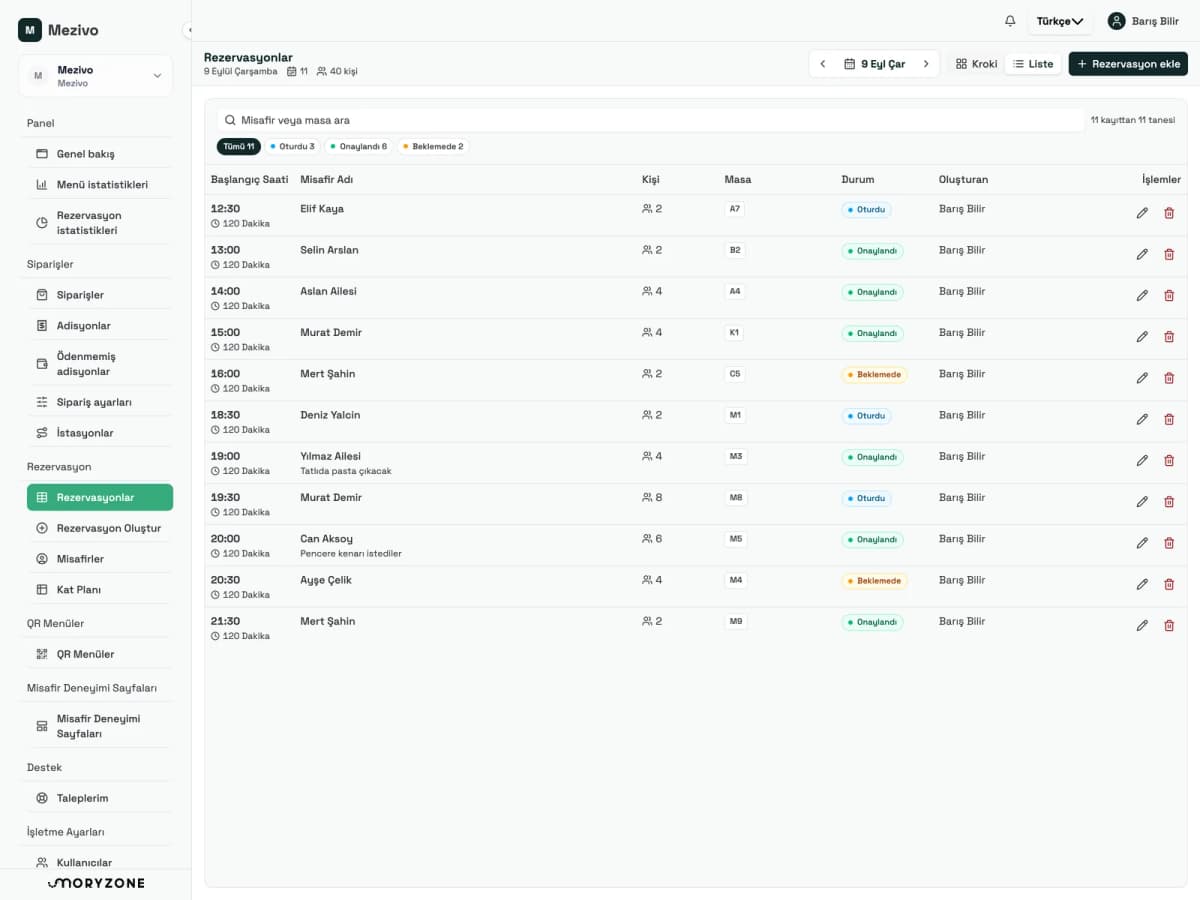Delete Deniz Yalcin's reservation
This screenshot has height=900, width=1200.
1169,419
